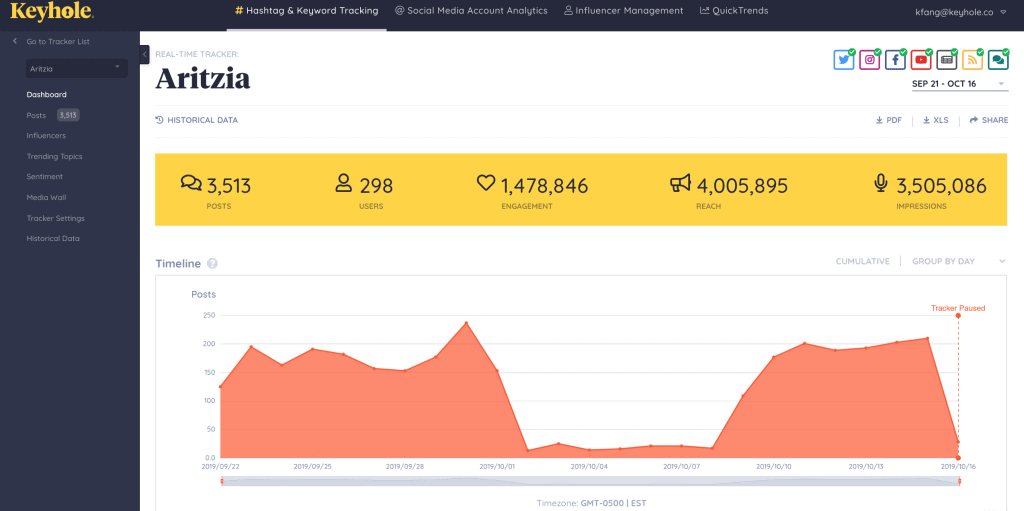This screenshot has width=1024, height=511.
Task: Switch to QuickTrends tab
Action: pyautogui.click(x=734, y=11)
